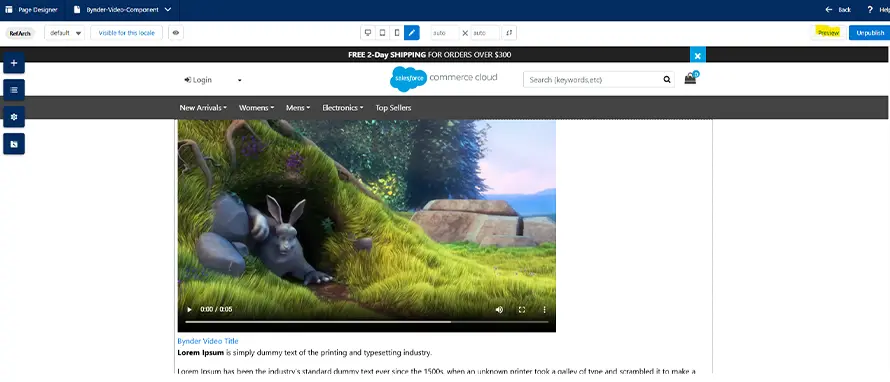Switch to desktop viewport icon
The height and width of the screenshot is (382, 890).
pyautogui.click(x=368, y=33)
